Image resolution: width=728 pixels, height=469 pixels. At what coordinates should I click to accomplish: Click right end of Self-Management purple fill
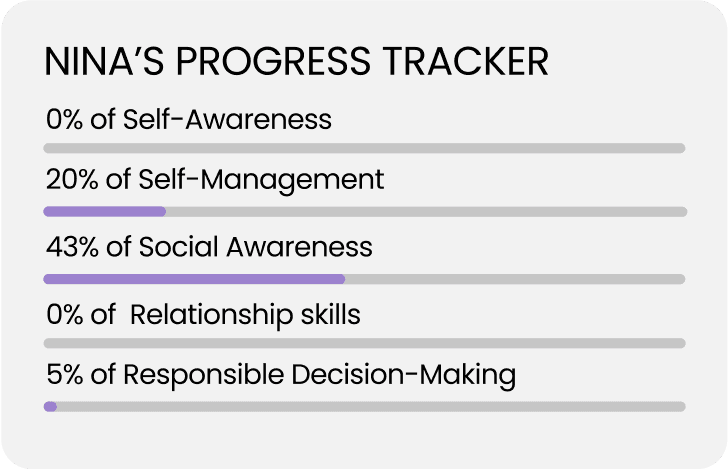tap(162, 211)
